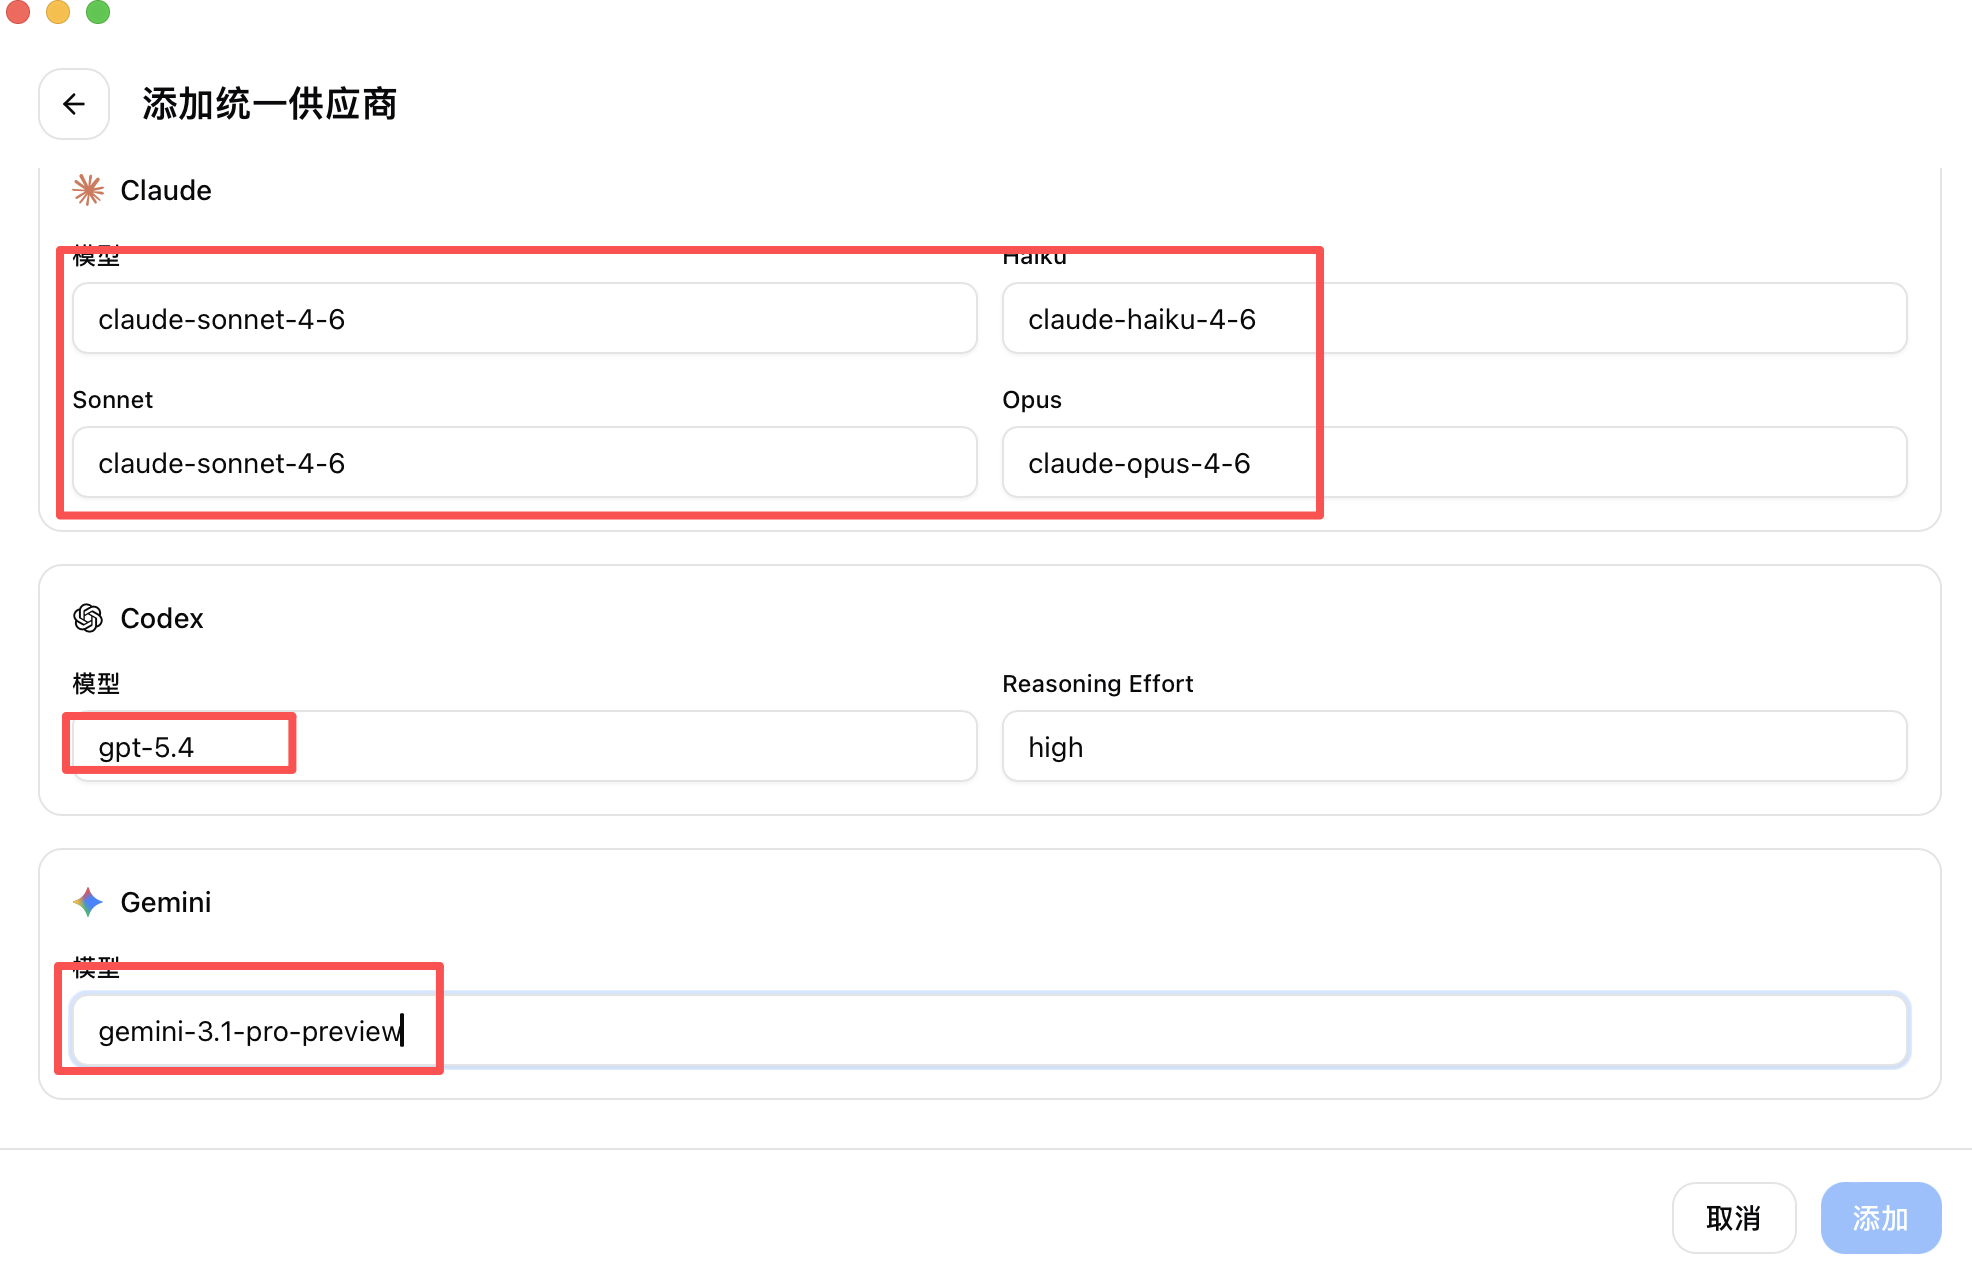The width and height of the screenshot is (1972, 1262).
Task: Click the 添加统一供应商 page title
Action: tap(270, 104)
